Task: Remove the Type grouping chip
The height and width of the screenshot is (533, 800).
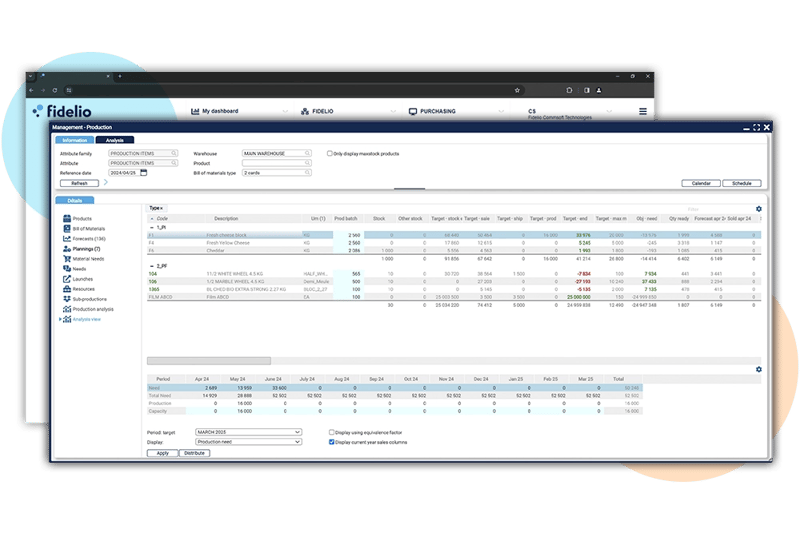Action: [x=161, y=208]
